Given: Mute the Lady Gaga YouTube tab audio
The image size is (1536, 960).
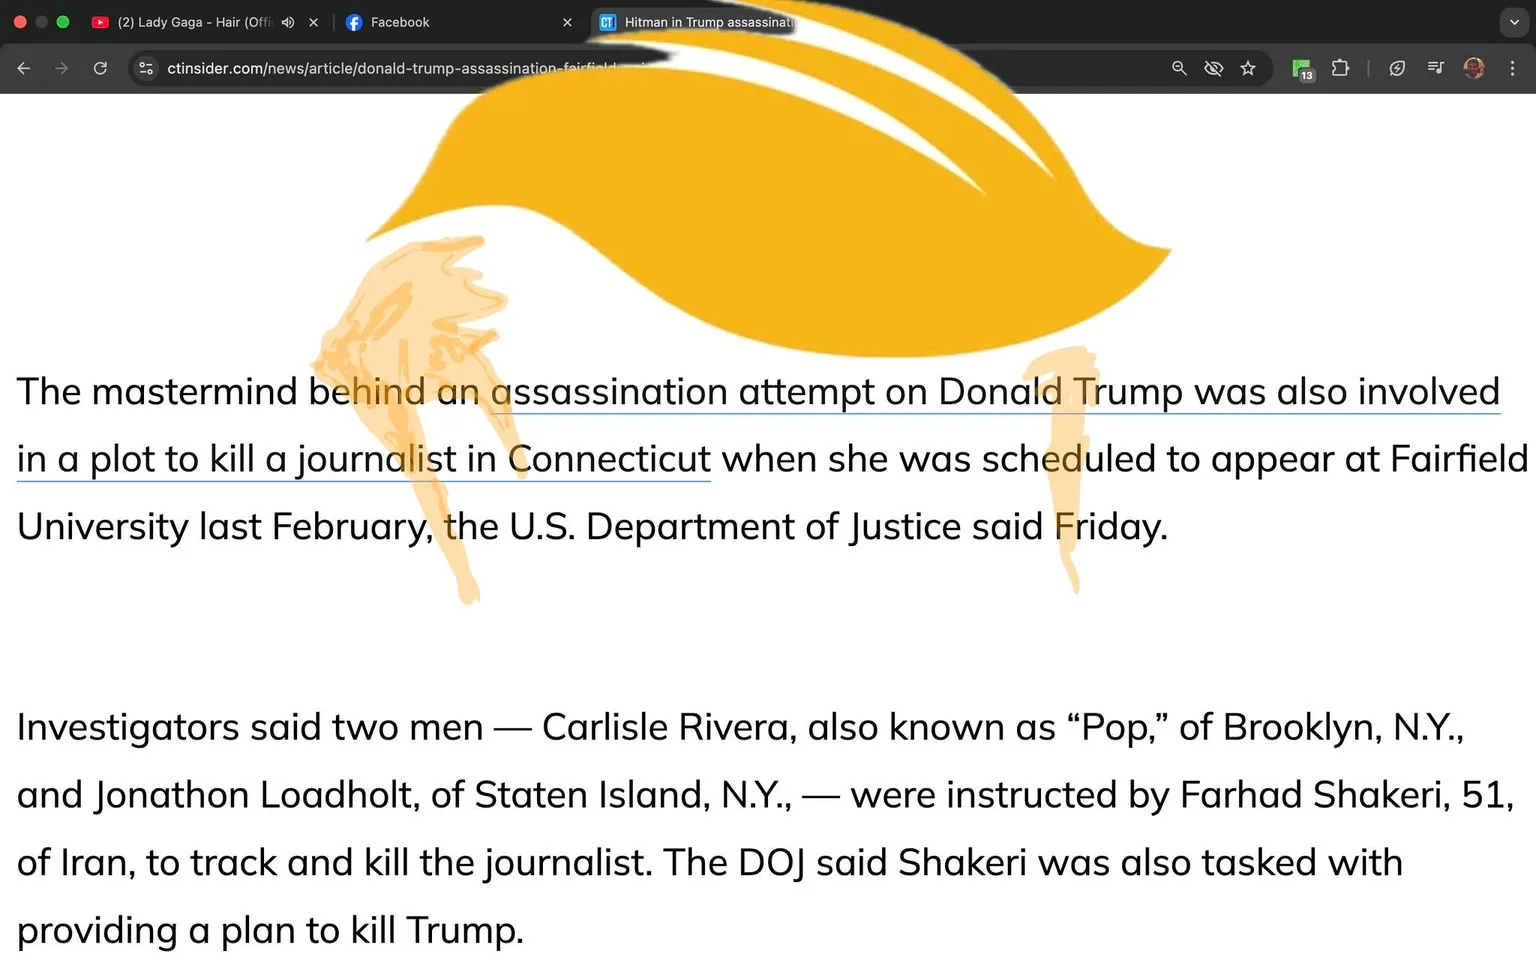Looking at the screenshot, I should point(287,22).
